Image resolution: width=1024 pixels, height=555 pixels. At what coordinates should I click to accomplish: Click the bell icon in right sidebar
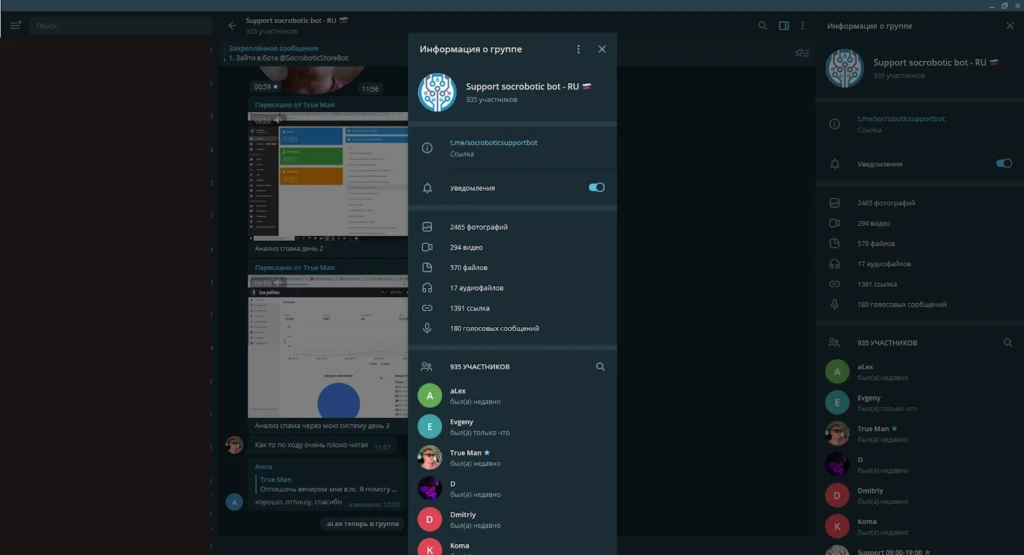[835, 164]
